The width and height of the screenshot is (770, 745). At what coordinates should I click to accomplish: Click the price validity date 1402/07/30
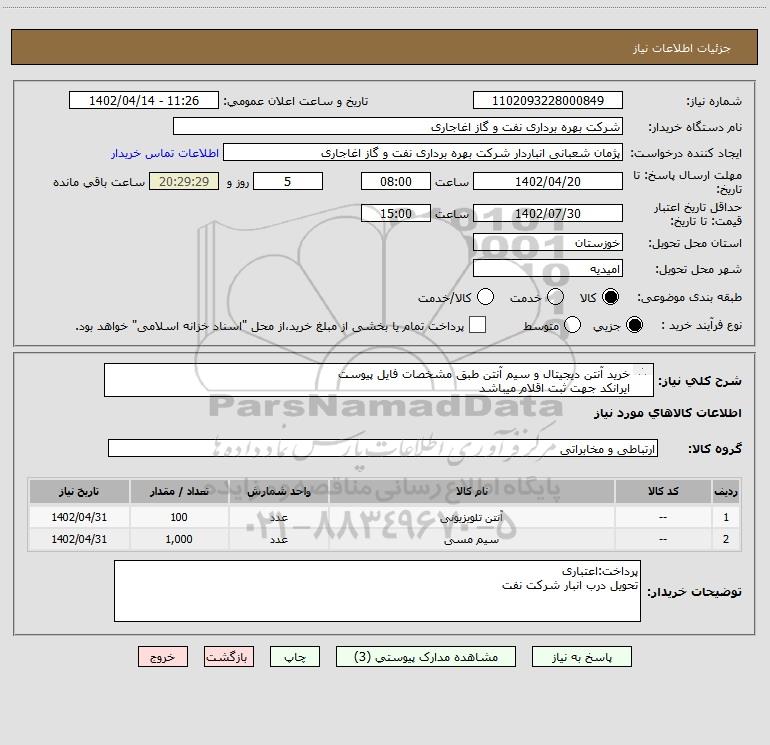point(548,213)
